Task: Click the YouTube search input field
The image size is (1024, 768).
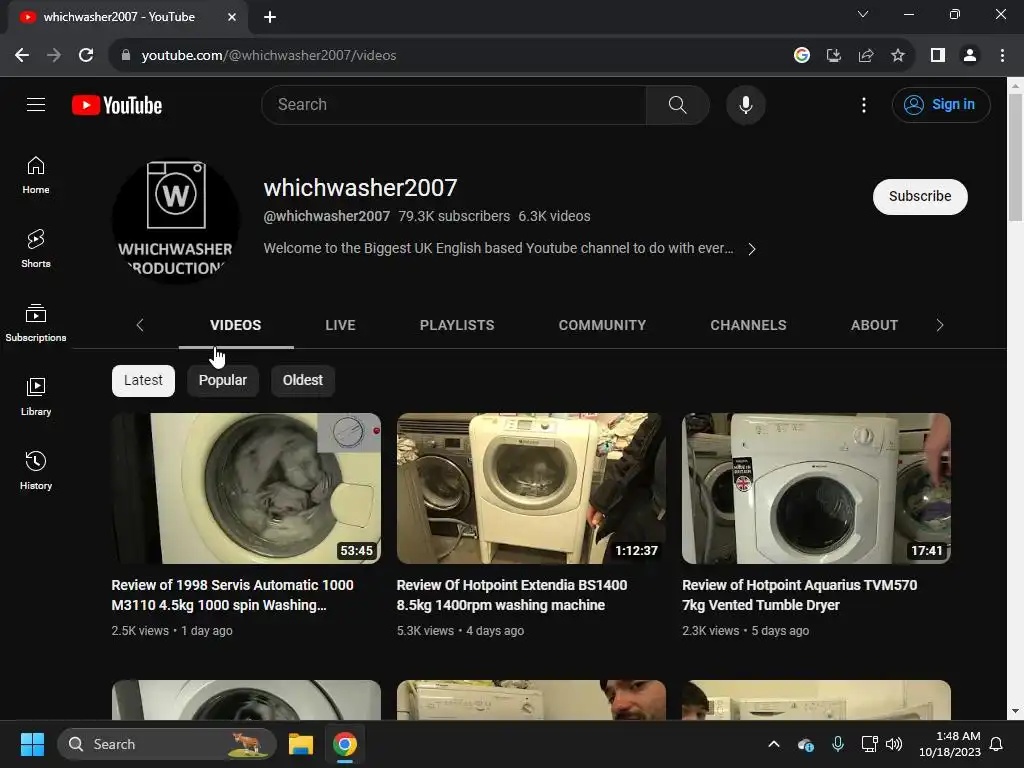Action: [x=454, y=104]
